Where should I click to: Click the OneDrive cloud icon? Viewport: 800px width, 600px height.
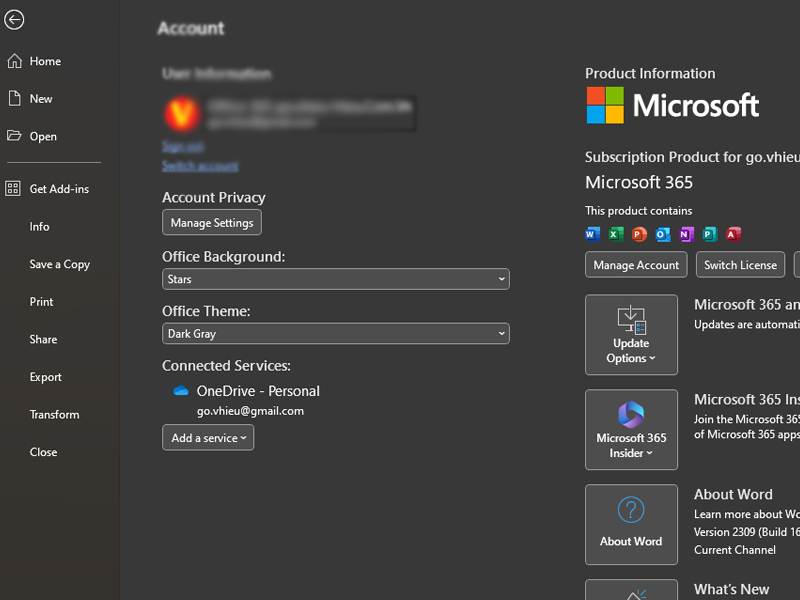181,391
